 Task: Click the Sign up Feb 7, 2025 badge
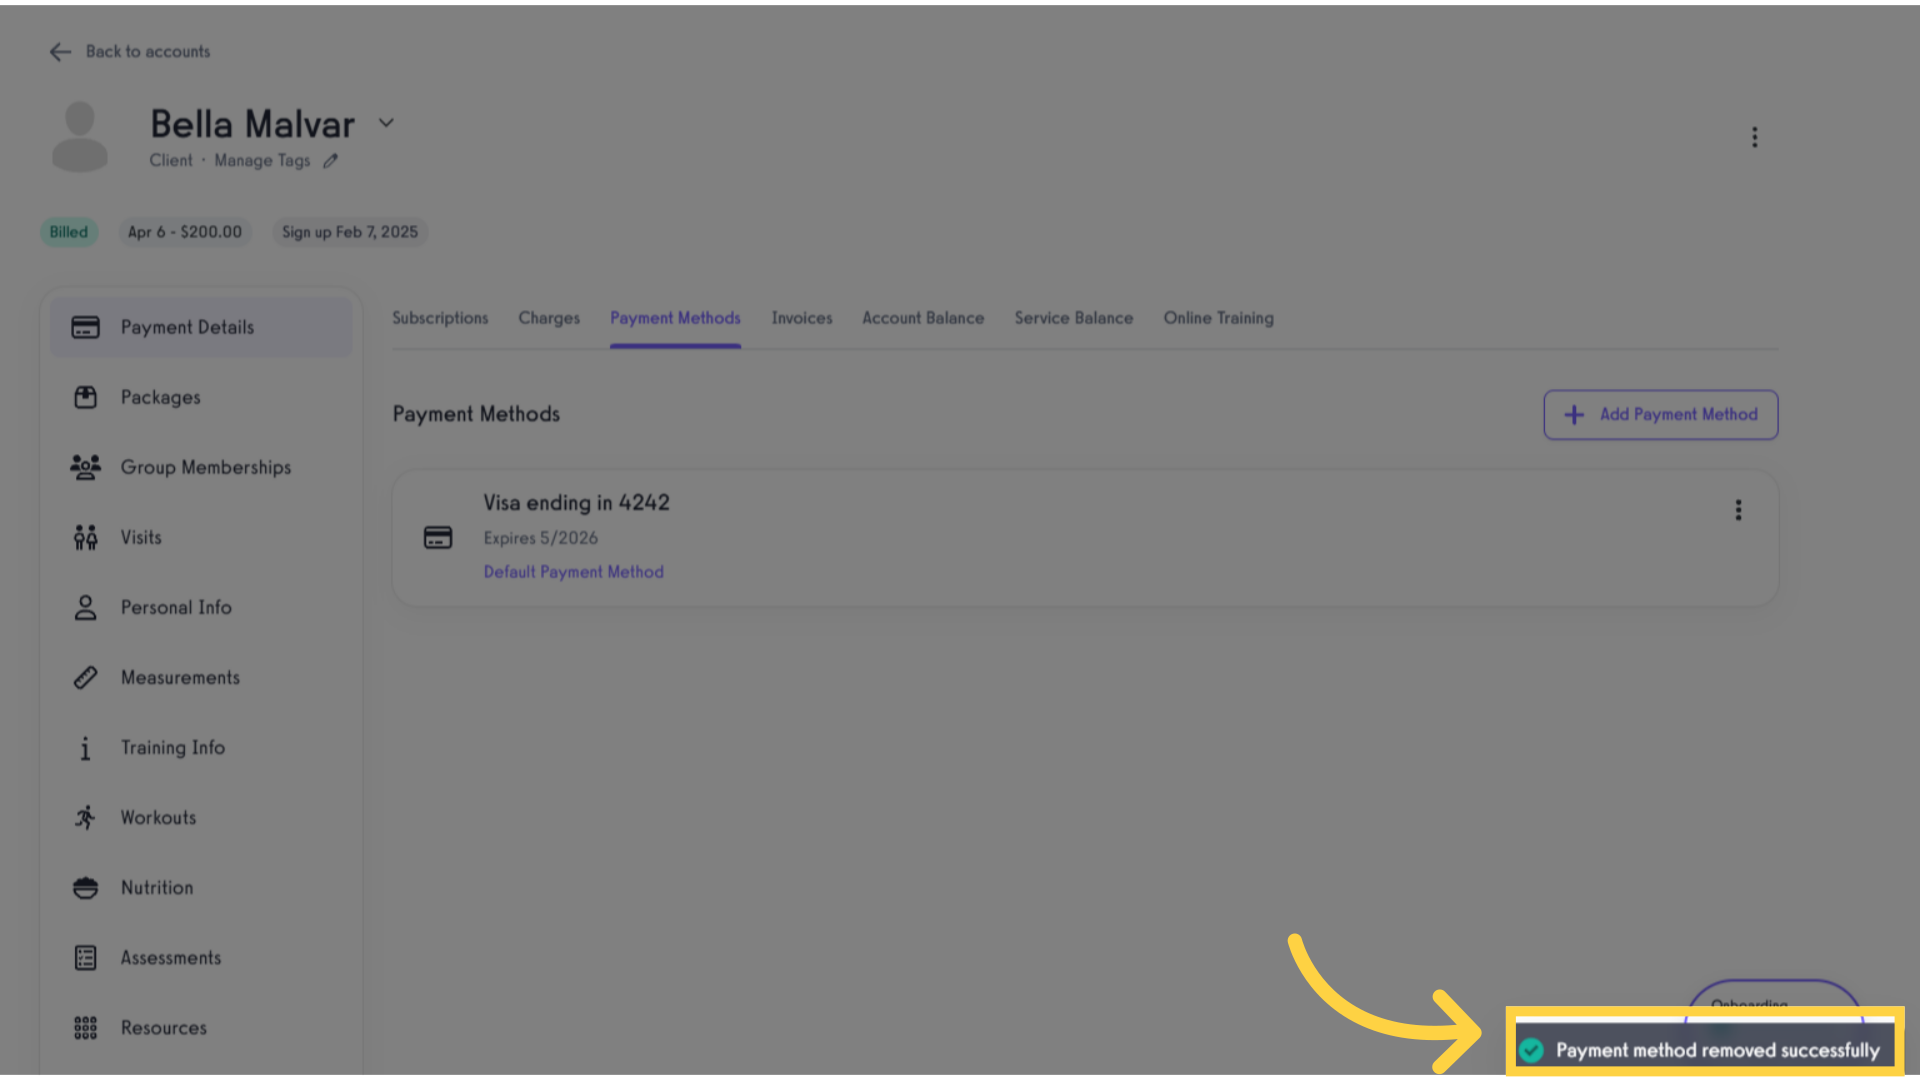tap(350, 232)
